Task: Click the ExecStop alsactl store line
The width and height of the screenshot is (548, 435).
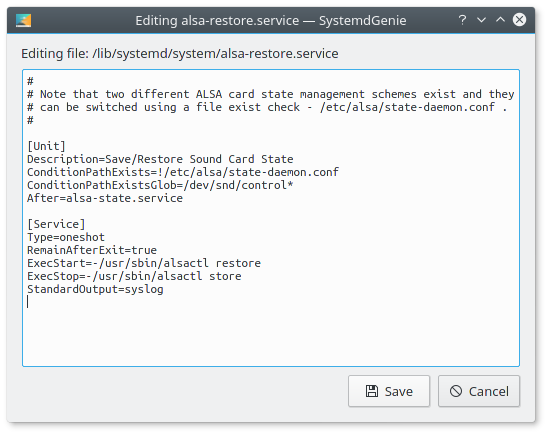Action: (x=134, y=276)
